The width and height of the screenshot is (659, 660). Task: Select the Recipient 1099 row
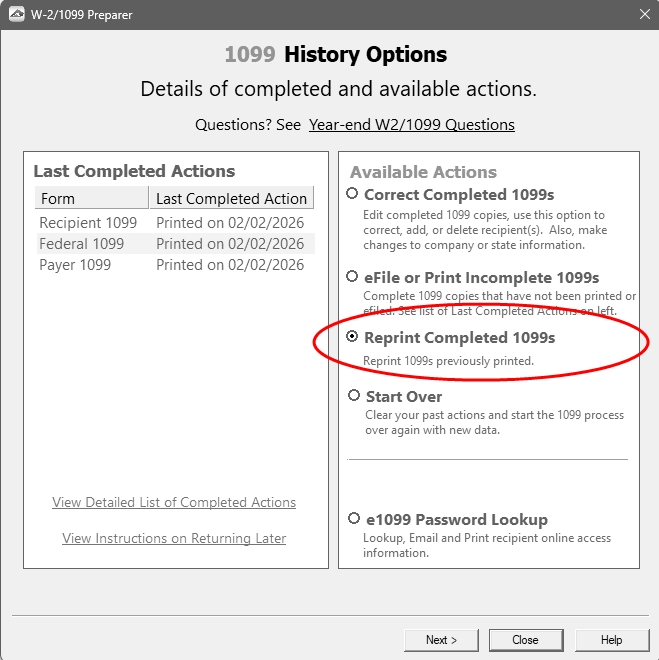(89, 223)
